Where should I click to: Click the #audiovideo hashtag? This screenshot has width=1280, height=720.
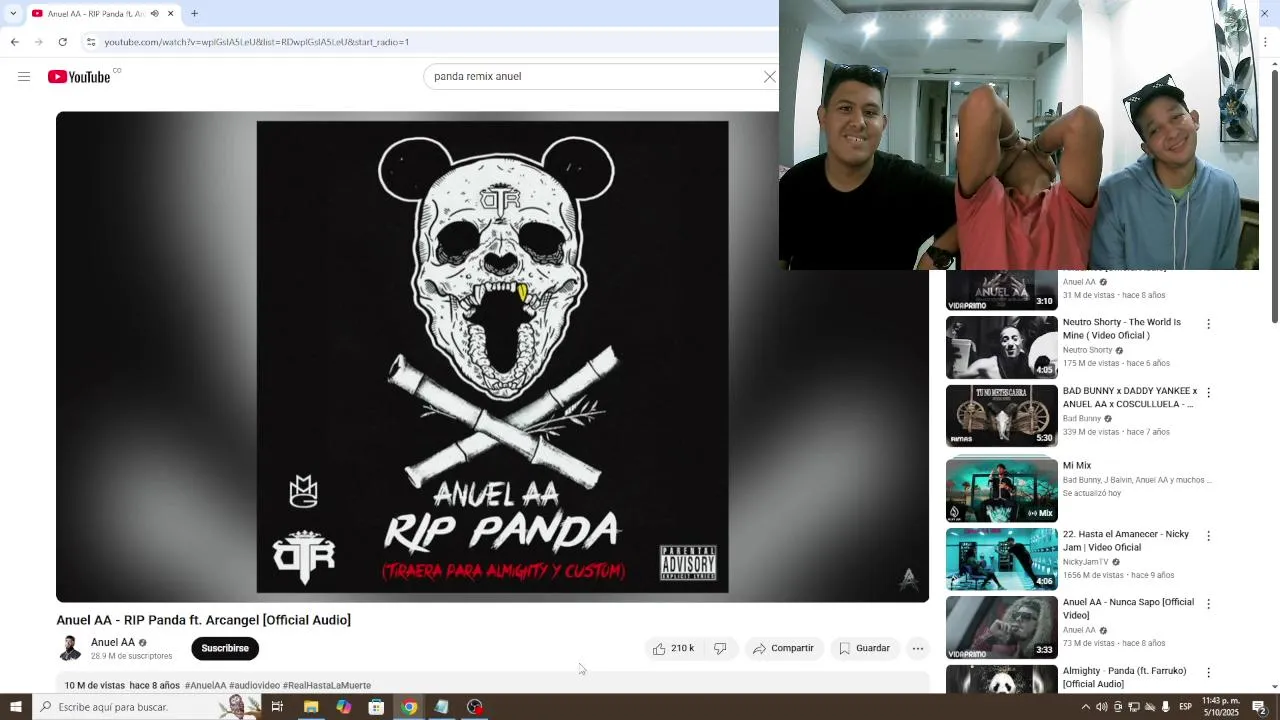click(x=254, y=686)
